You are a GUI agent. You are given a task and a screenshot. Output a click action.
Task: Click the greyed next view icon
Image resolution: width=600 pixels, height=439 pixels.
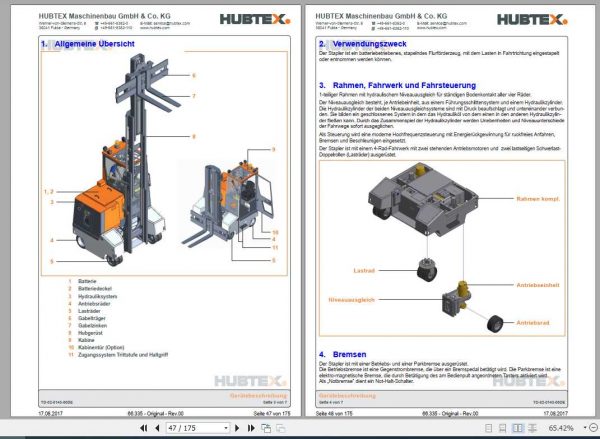coord(280,428)
